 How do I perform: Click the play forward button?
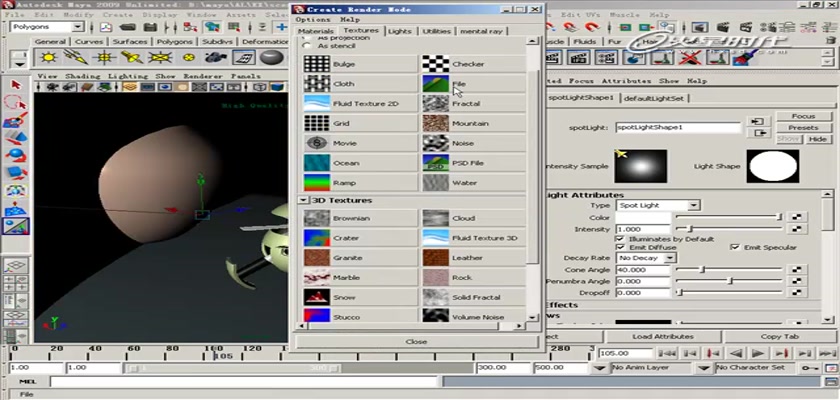coord(758,353)
